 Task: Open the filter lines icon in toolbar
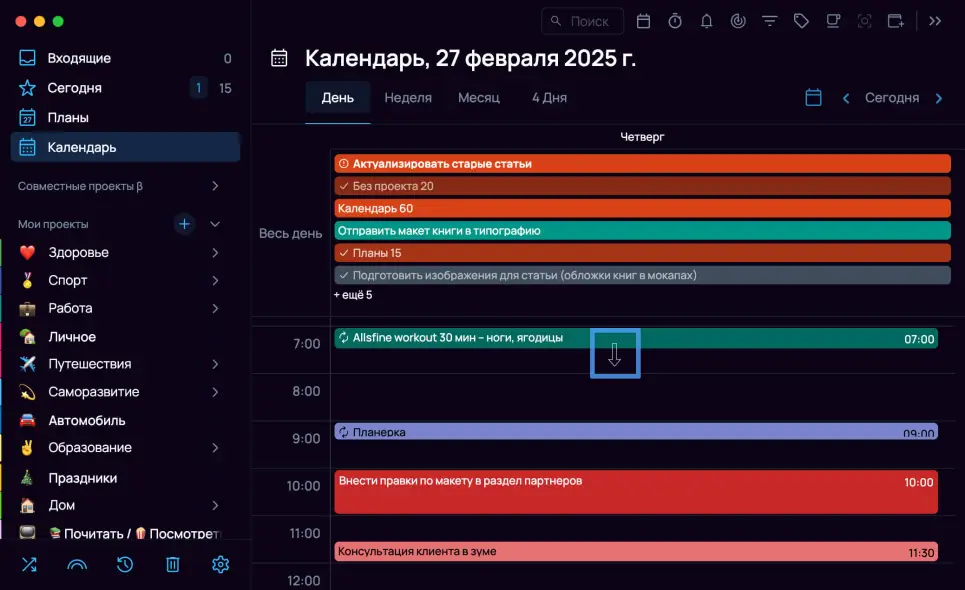pyautogui.click(x=769, y=21)
